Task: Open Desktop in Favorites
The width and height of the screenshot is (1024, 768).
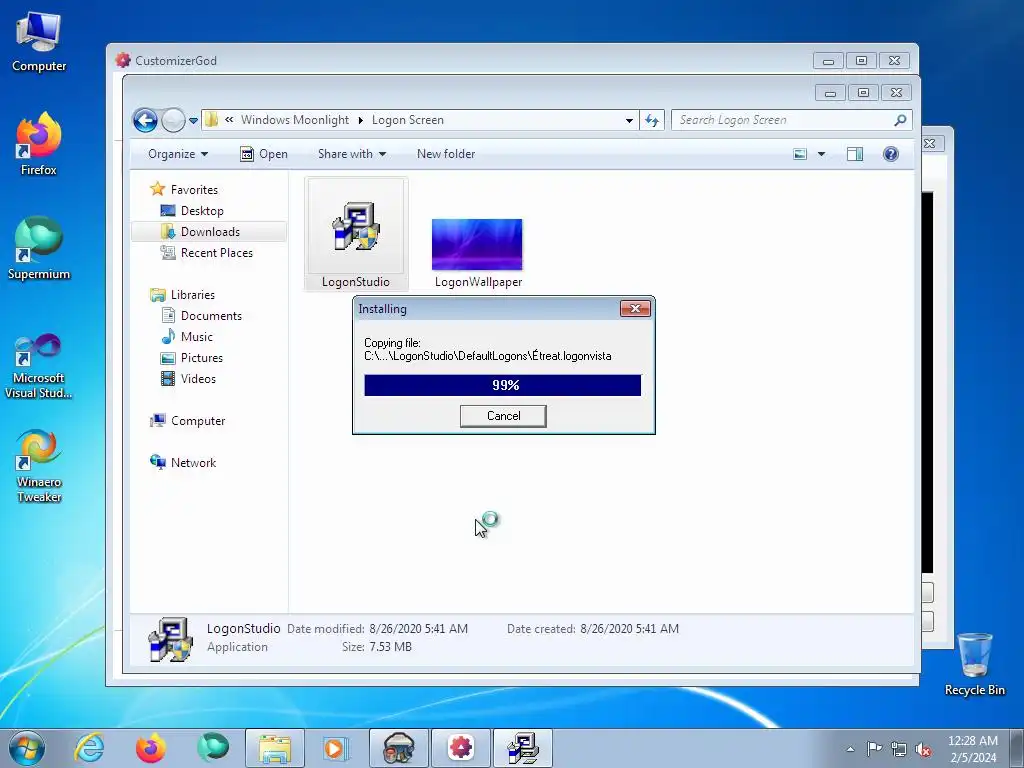Action: pyautogui.click(x=202, y=211)
